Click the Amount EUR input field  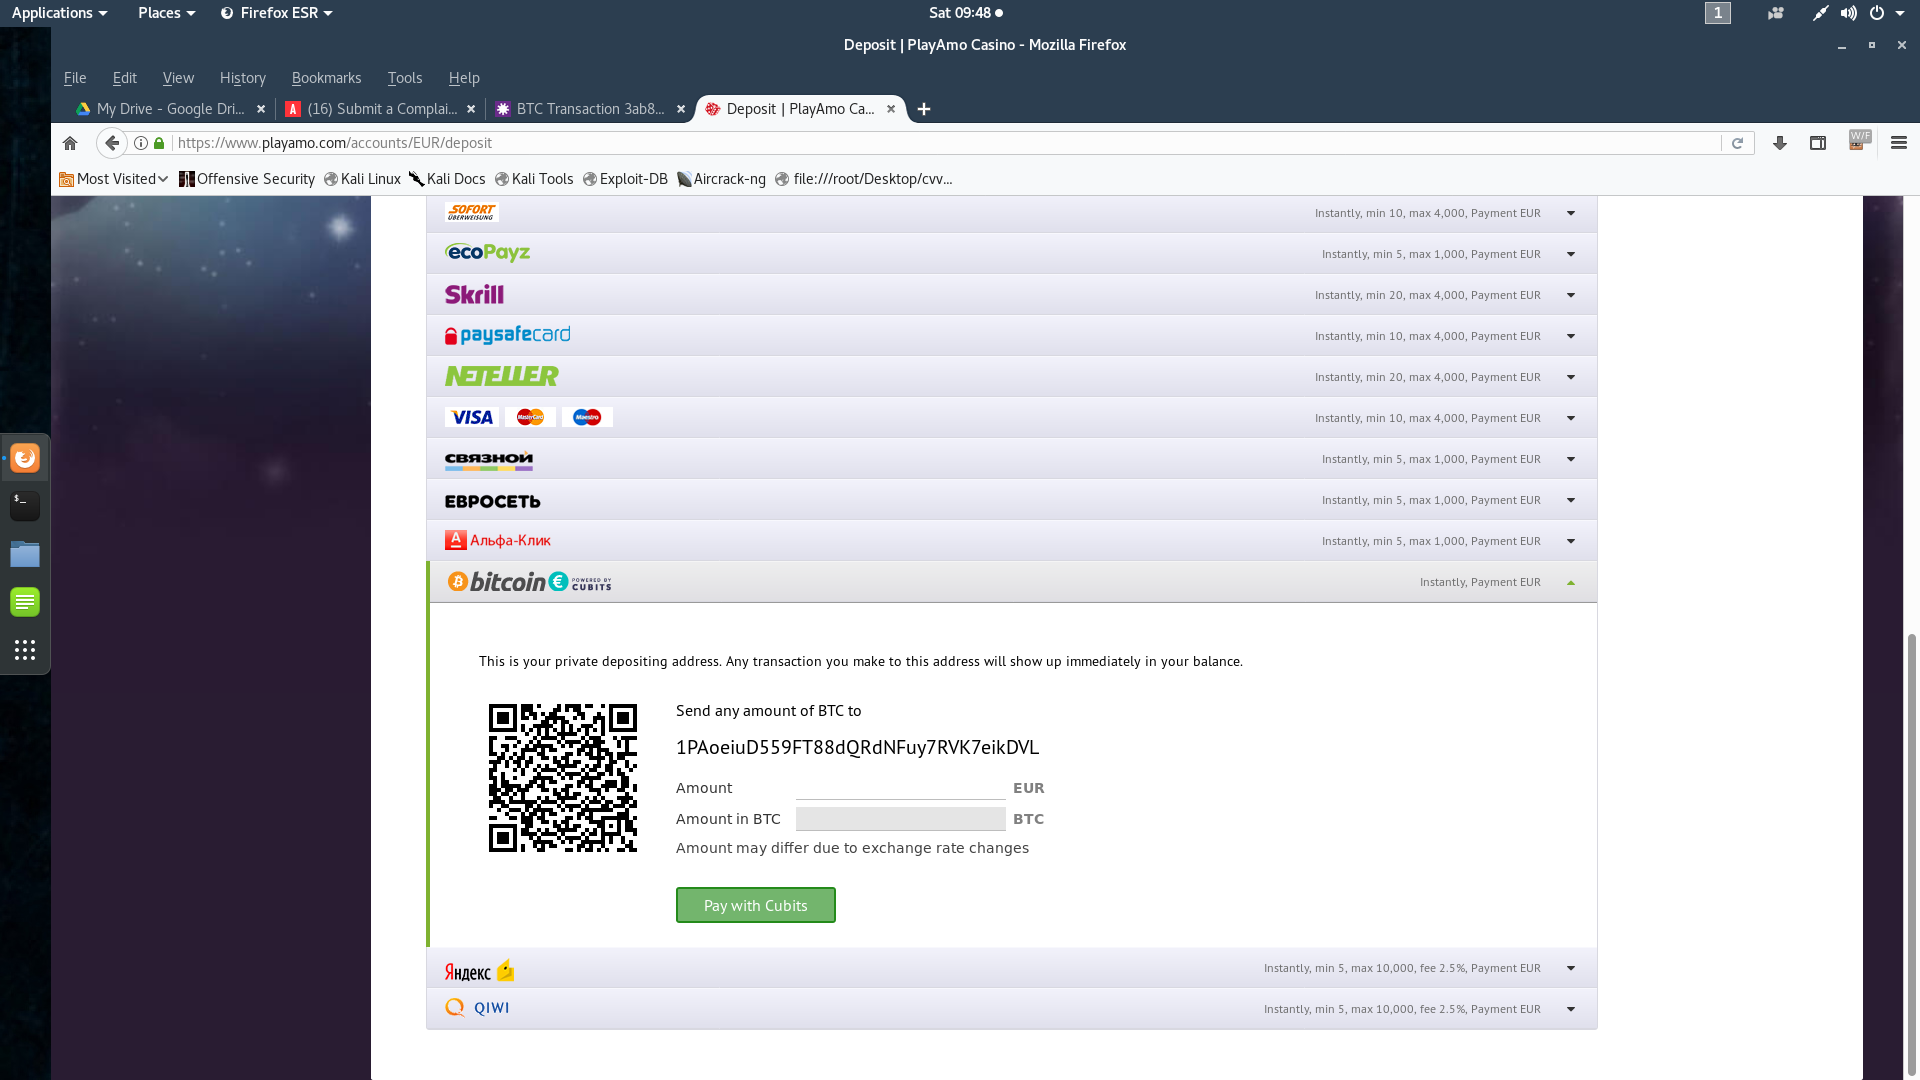coord(900,788)
